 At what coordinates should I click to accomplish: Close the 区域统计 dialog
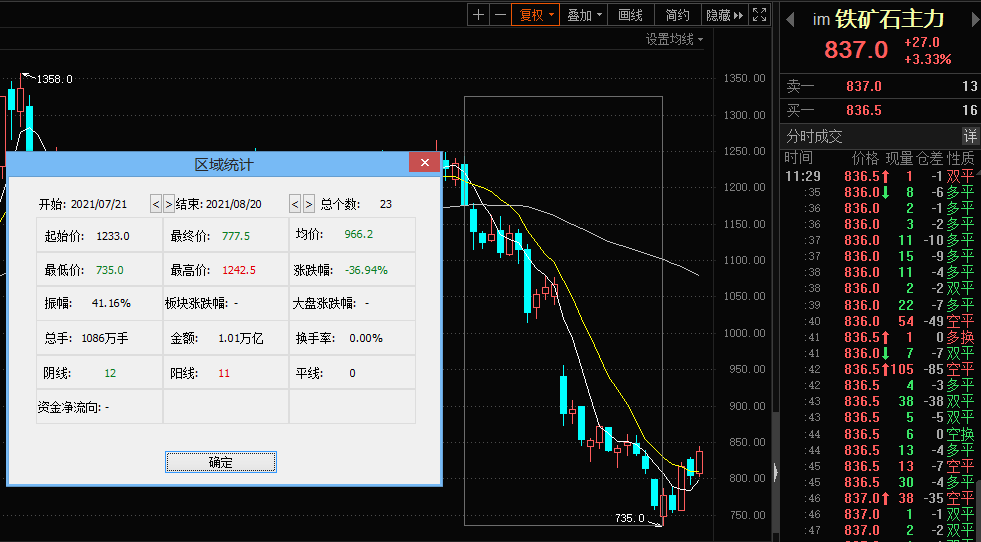coord(425,163)
